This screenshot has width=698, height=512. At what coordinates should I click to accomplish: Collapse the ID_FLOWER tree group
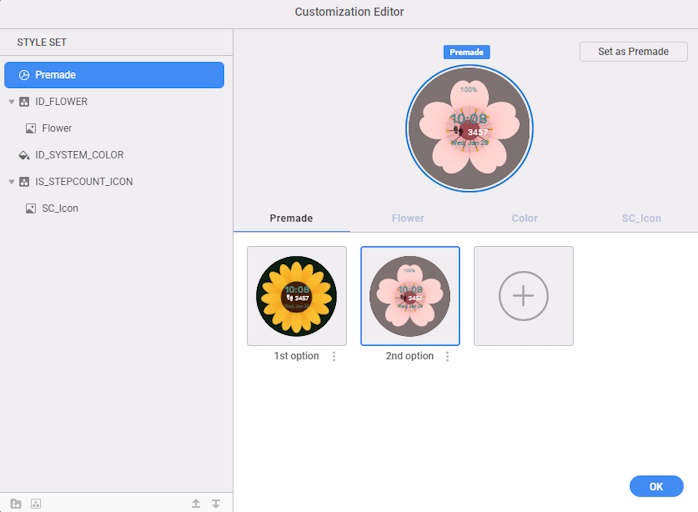[11, 102]
